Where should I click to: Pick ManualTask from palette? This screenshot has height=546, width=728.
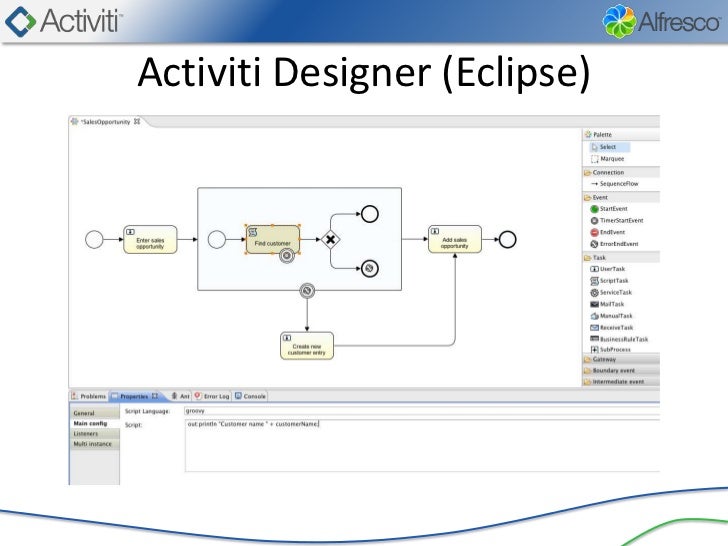[611, 316]
